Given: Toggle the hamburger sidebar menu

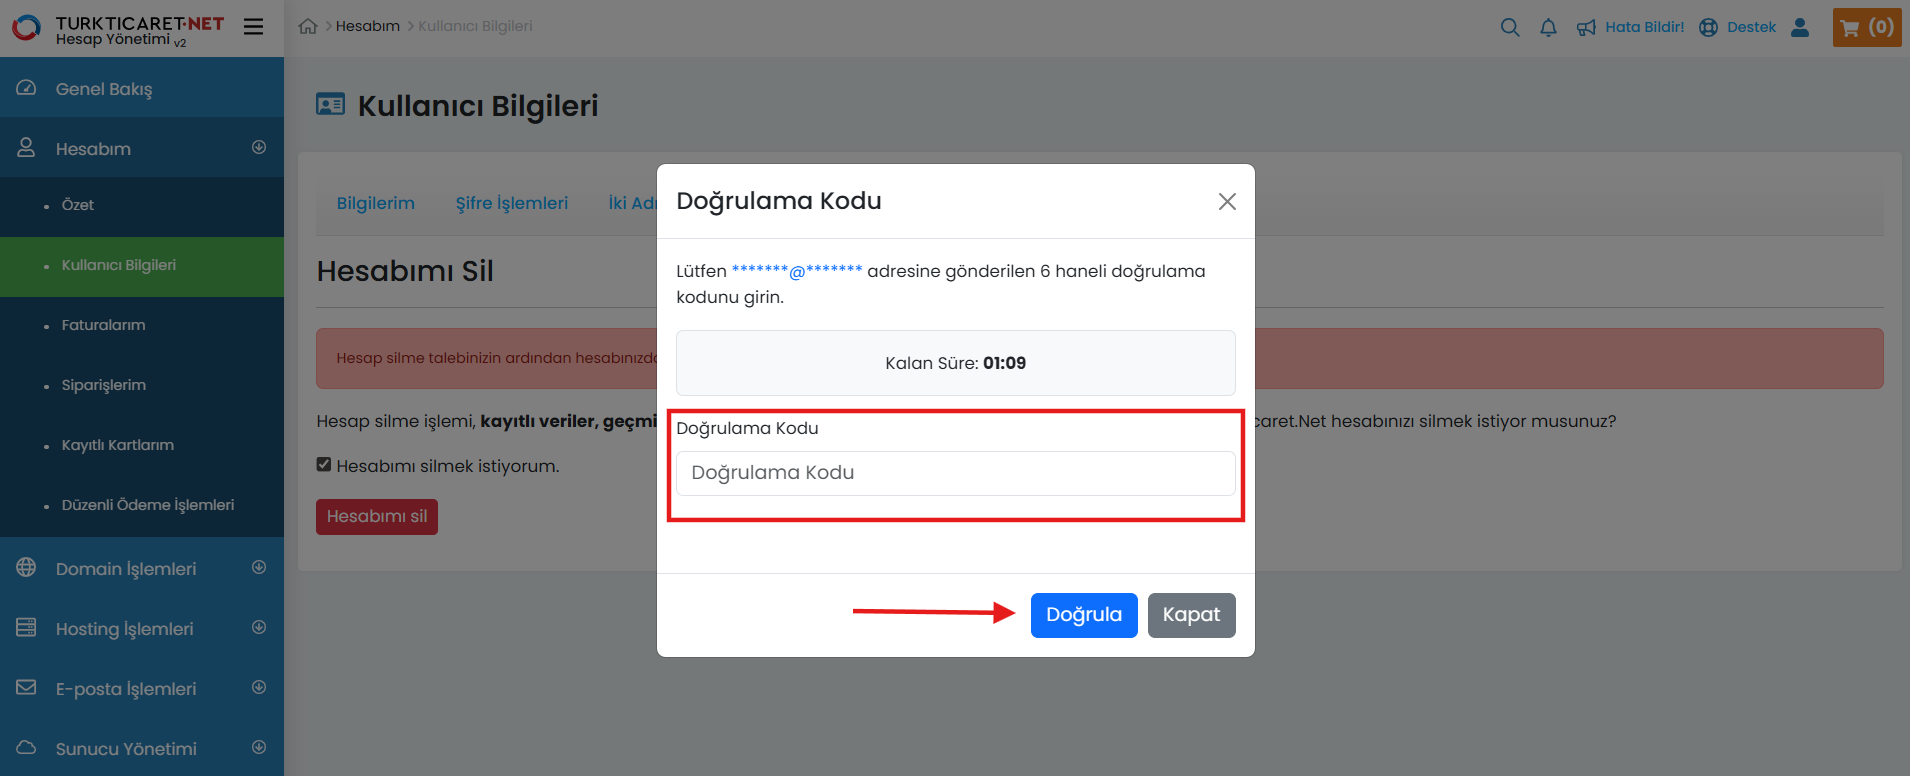Looking at the screenshot, I should pyautogui.click(x=254, y=27).
